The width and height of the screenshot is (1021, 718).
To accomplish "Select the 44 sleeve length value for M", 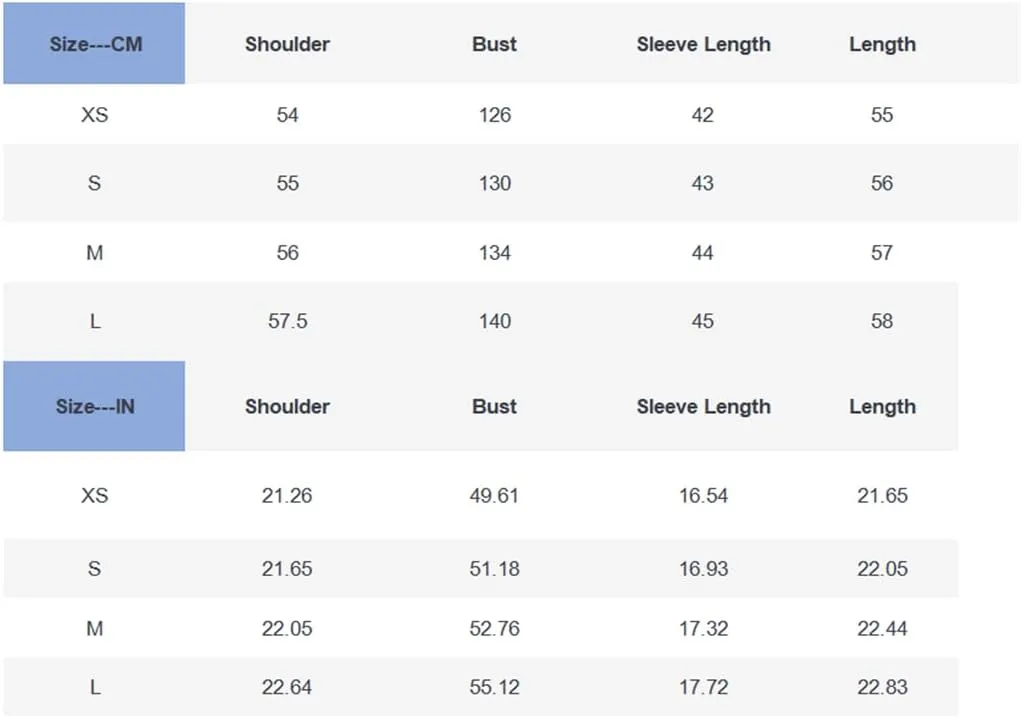I will (703, 253).
